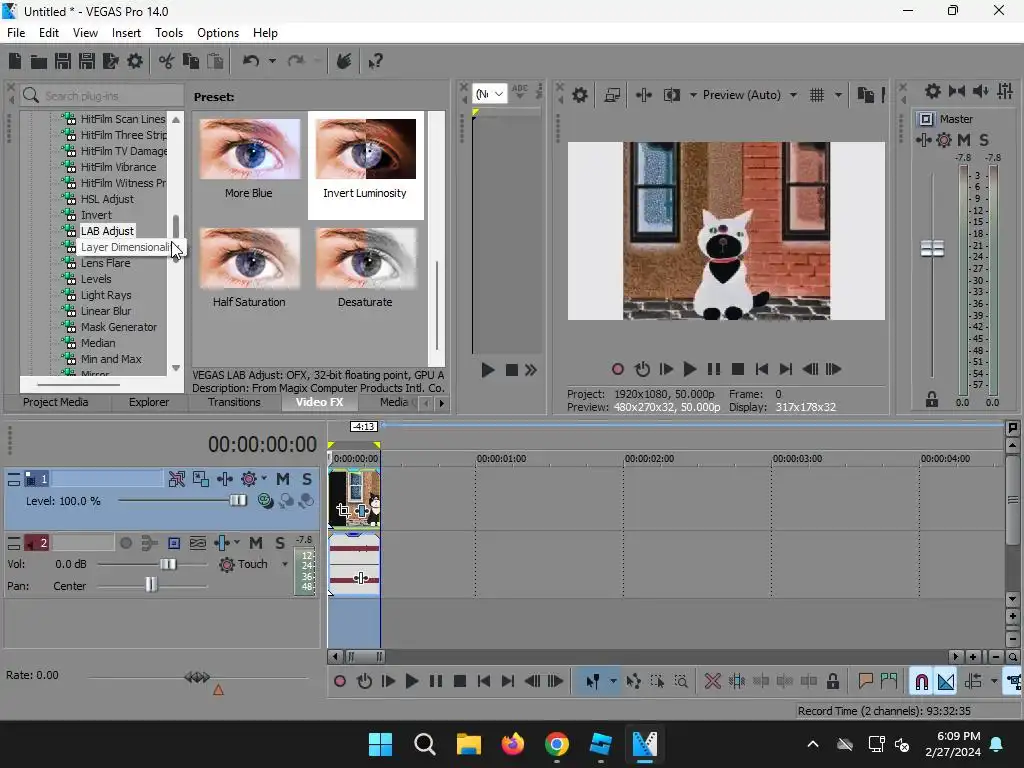
Task: Expand Overlays grid dropdown arrow
Action: (x=839, y=95)
